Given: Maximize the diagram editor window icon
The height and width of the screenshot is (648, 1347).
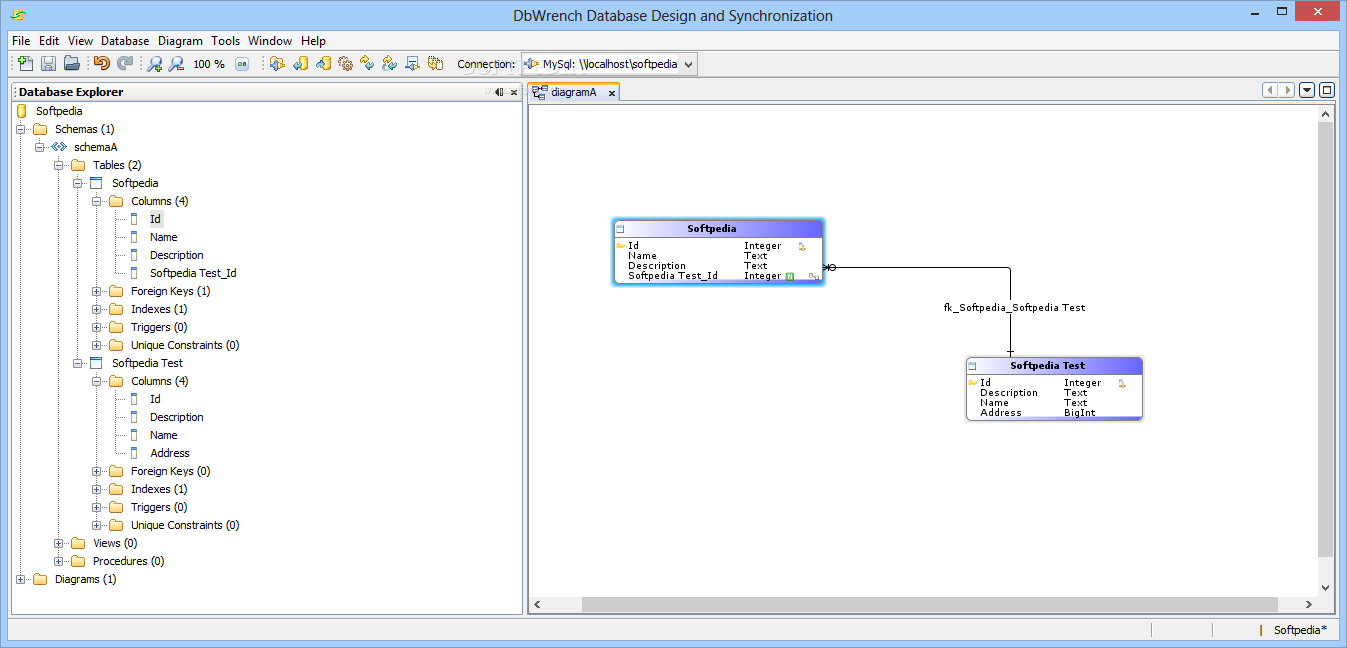Looking at the screenshot, I should click(x=1327, y=90).
